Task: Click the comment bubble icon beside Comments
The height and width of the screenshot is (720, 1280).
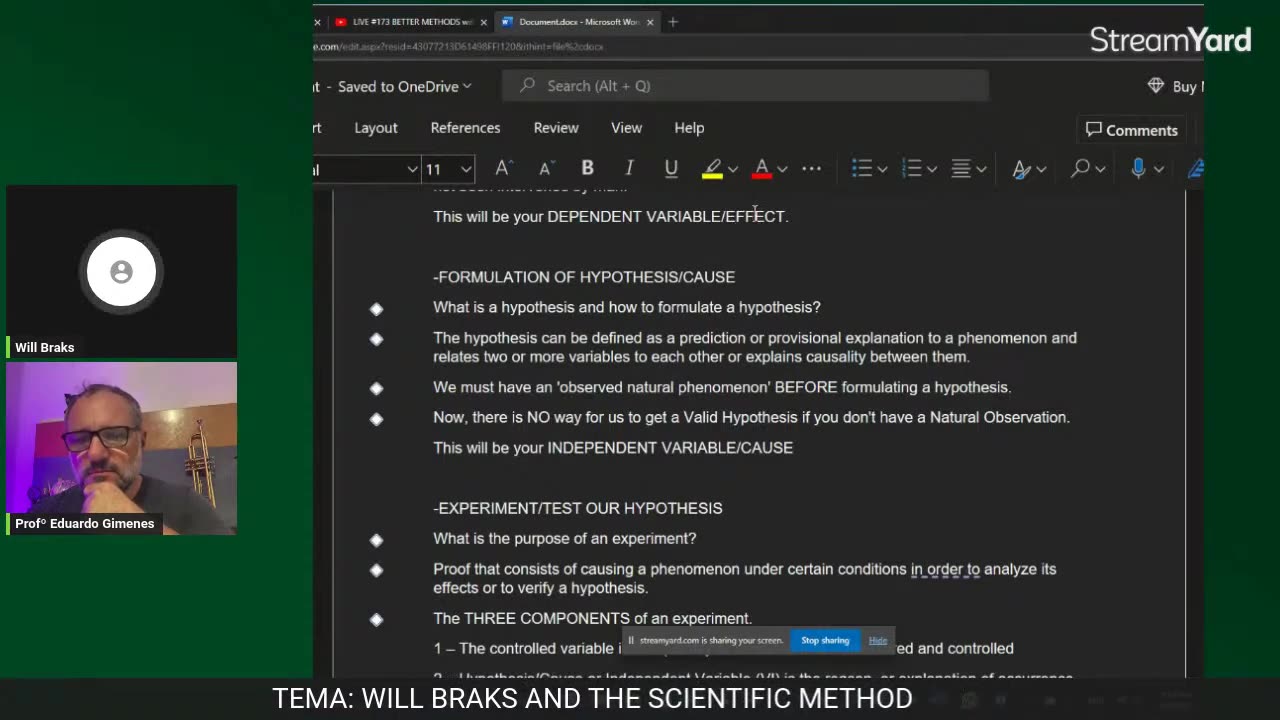Action: pyautogui.click(x=1093, y=130)
